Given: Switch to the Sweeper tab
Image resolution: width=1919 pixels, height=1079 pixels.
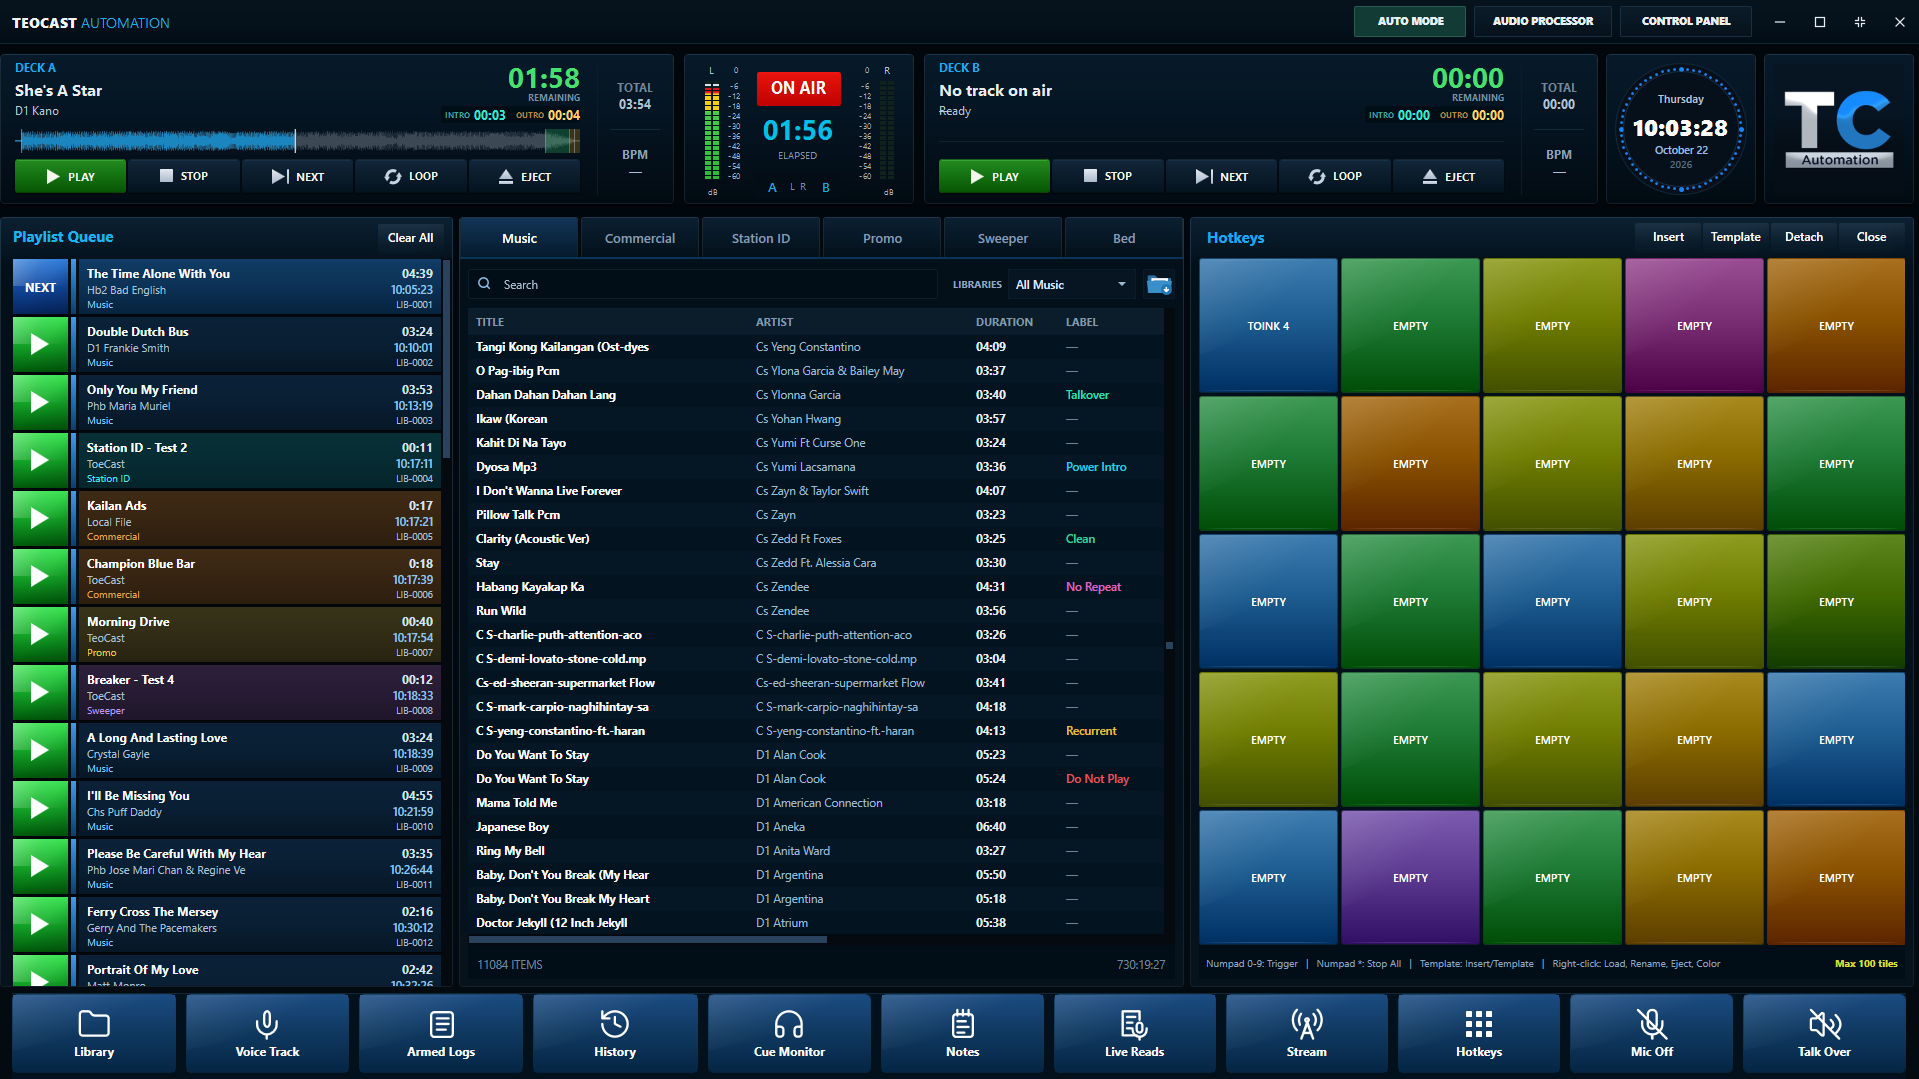Looking at the screenshot, I should click(x=1003, y=238).
